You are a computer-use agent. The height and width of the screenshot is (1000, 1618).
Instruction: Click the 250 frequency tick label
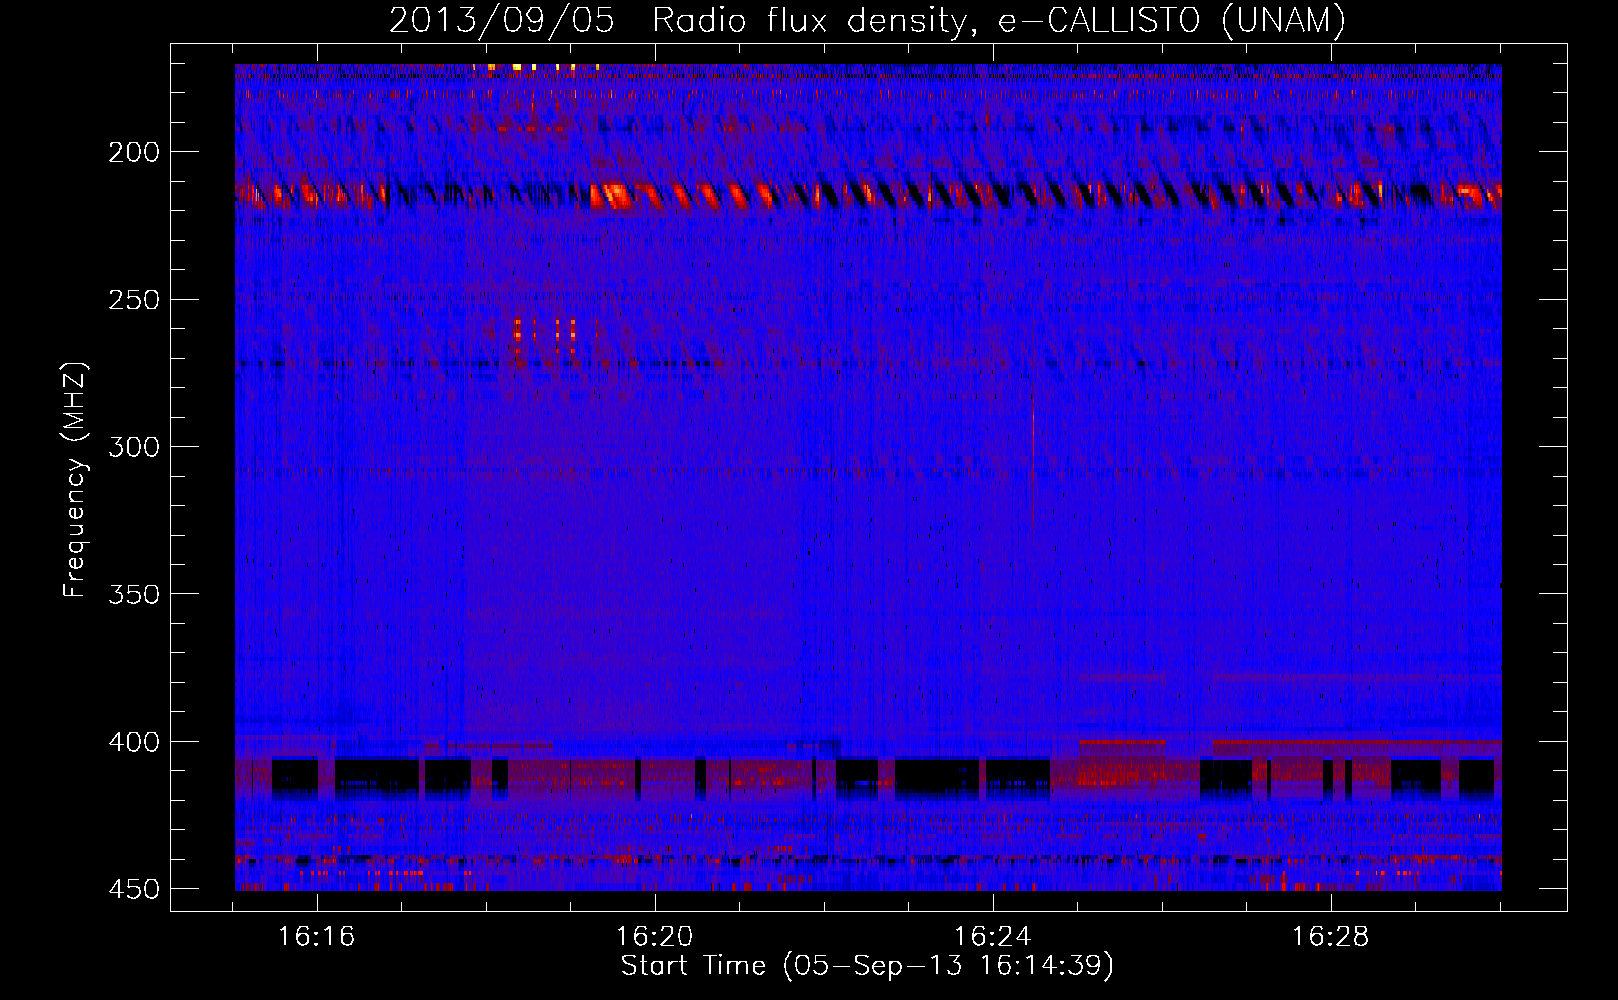134,300
